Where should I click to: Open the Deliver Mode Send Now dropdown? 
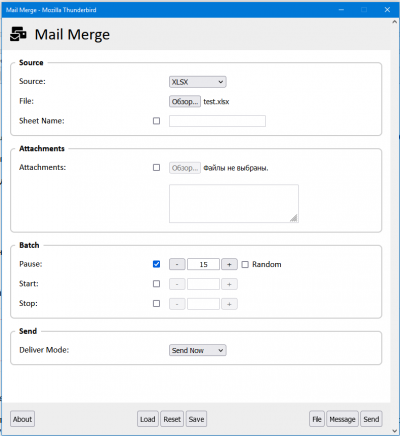coord(198,350)
